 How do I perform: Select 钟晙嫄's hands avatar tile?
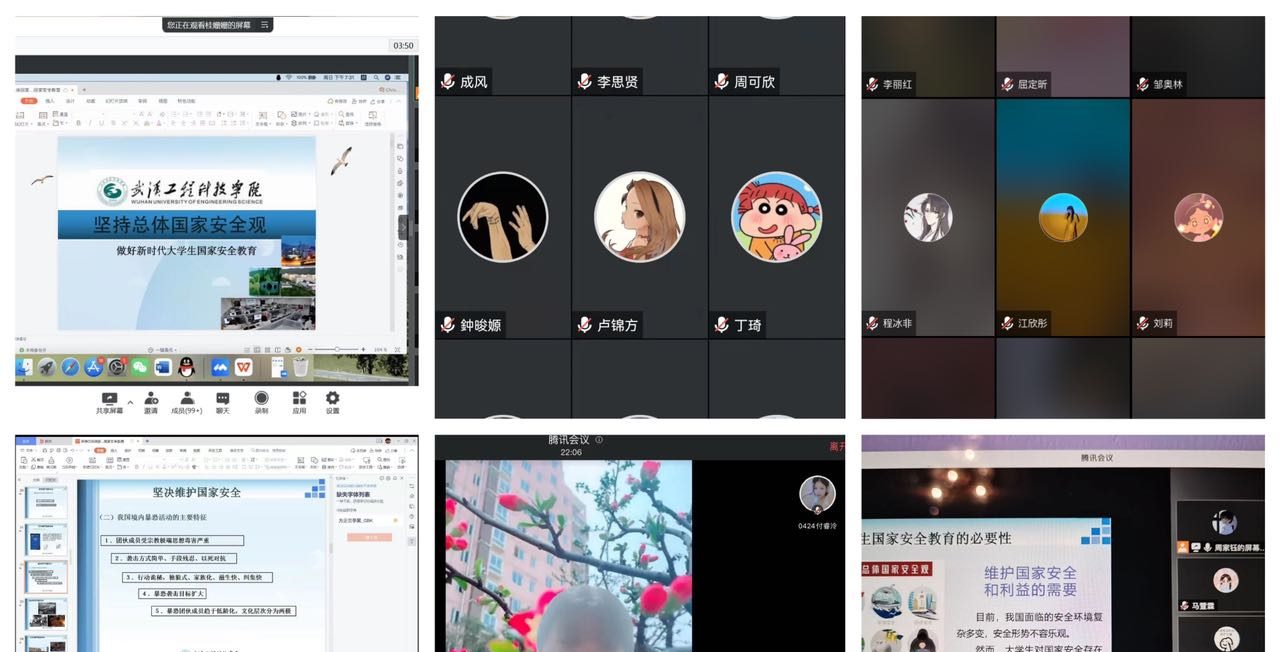pyautogui.click(x=502, y=217)
